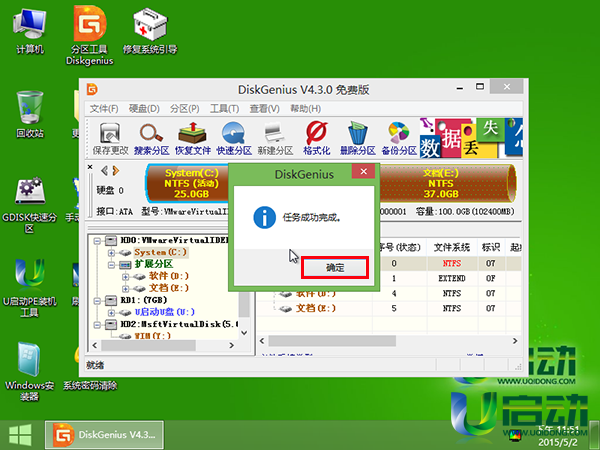
Task: Choose the 删除分区 delete partition tool
Action: (358, 139)
